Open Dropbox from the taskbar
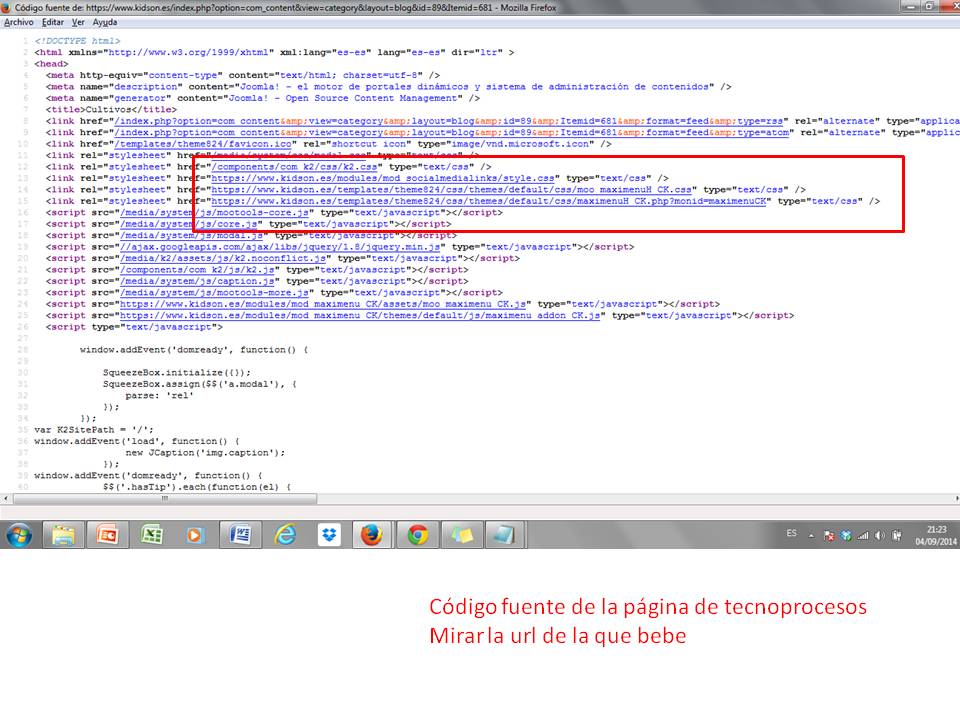 coord(329,535)
